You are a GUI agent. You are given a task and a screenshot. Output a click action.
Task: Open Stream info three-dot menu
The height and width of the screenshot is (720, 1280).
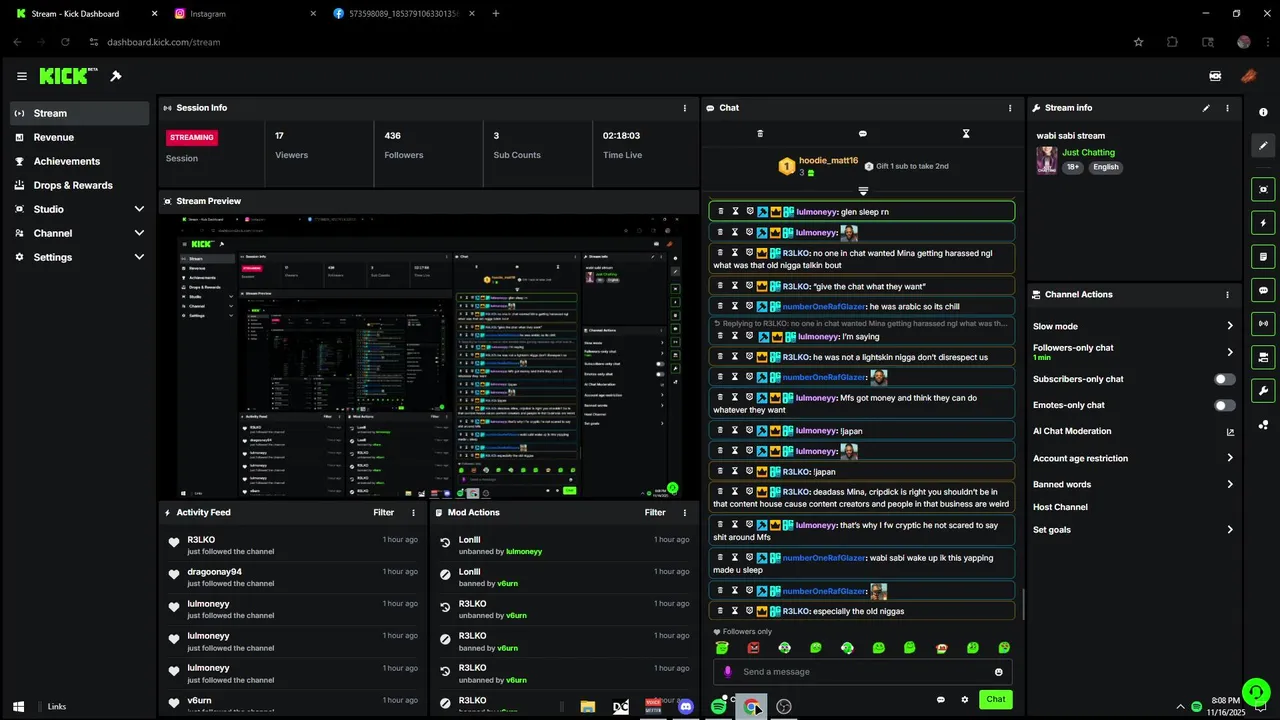point(1228,108)
